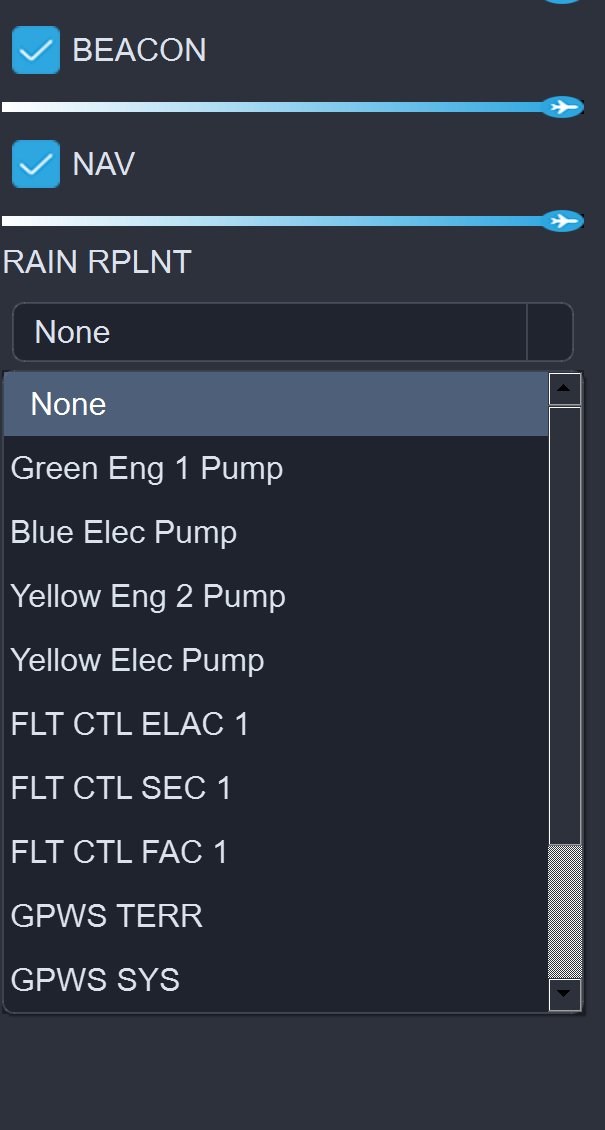
Task: Choose FLT CTL ELAC 1 option
Action: (130, 724)
